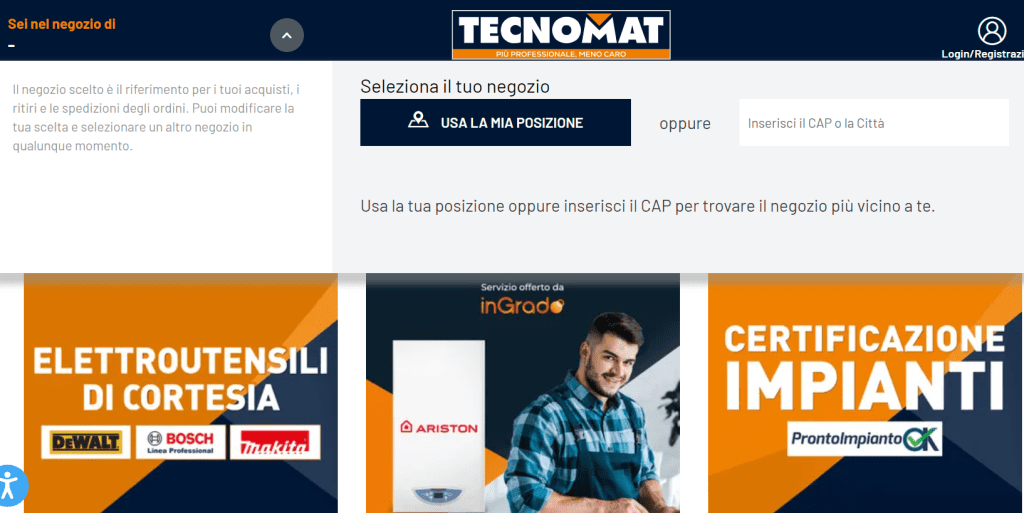The height and width of the screenshot is (513, 1024).
Task: Click Sei nel negozio di label
Action: click(61, 24)
